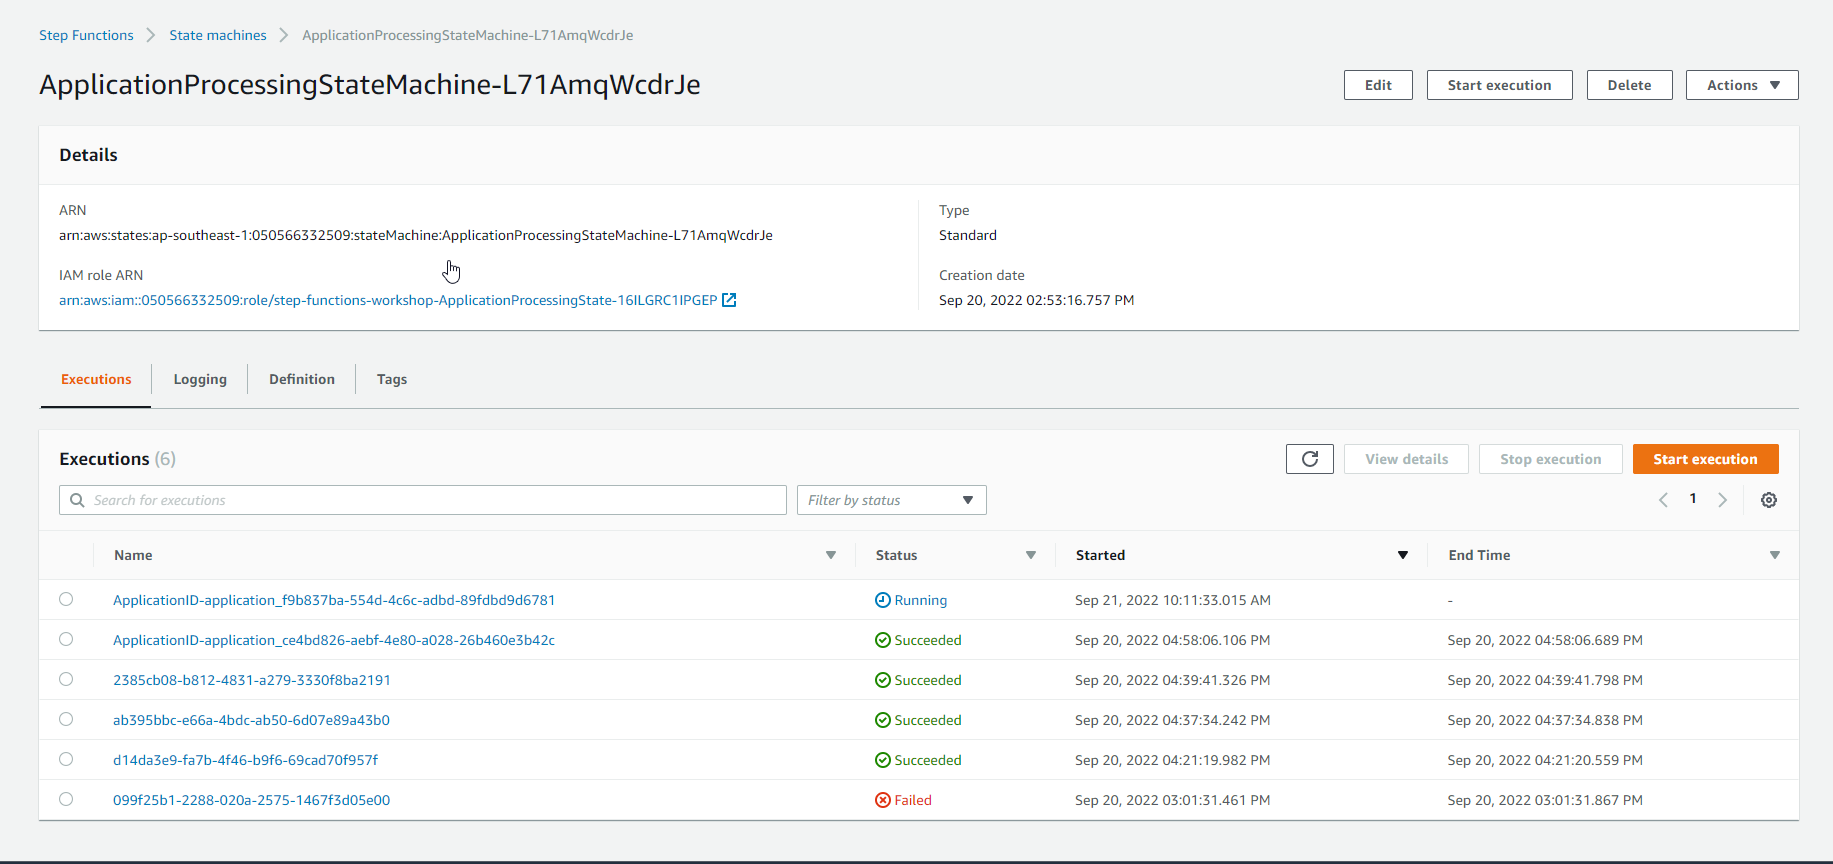1833x864 pixels.
Task: Go to next page of executions
Action: tap(1722, 500)
